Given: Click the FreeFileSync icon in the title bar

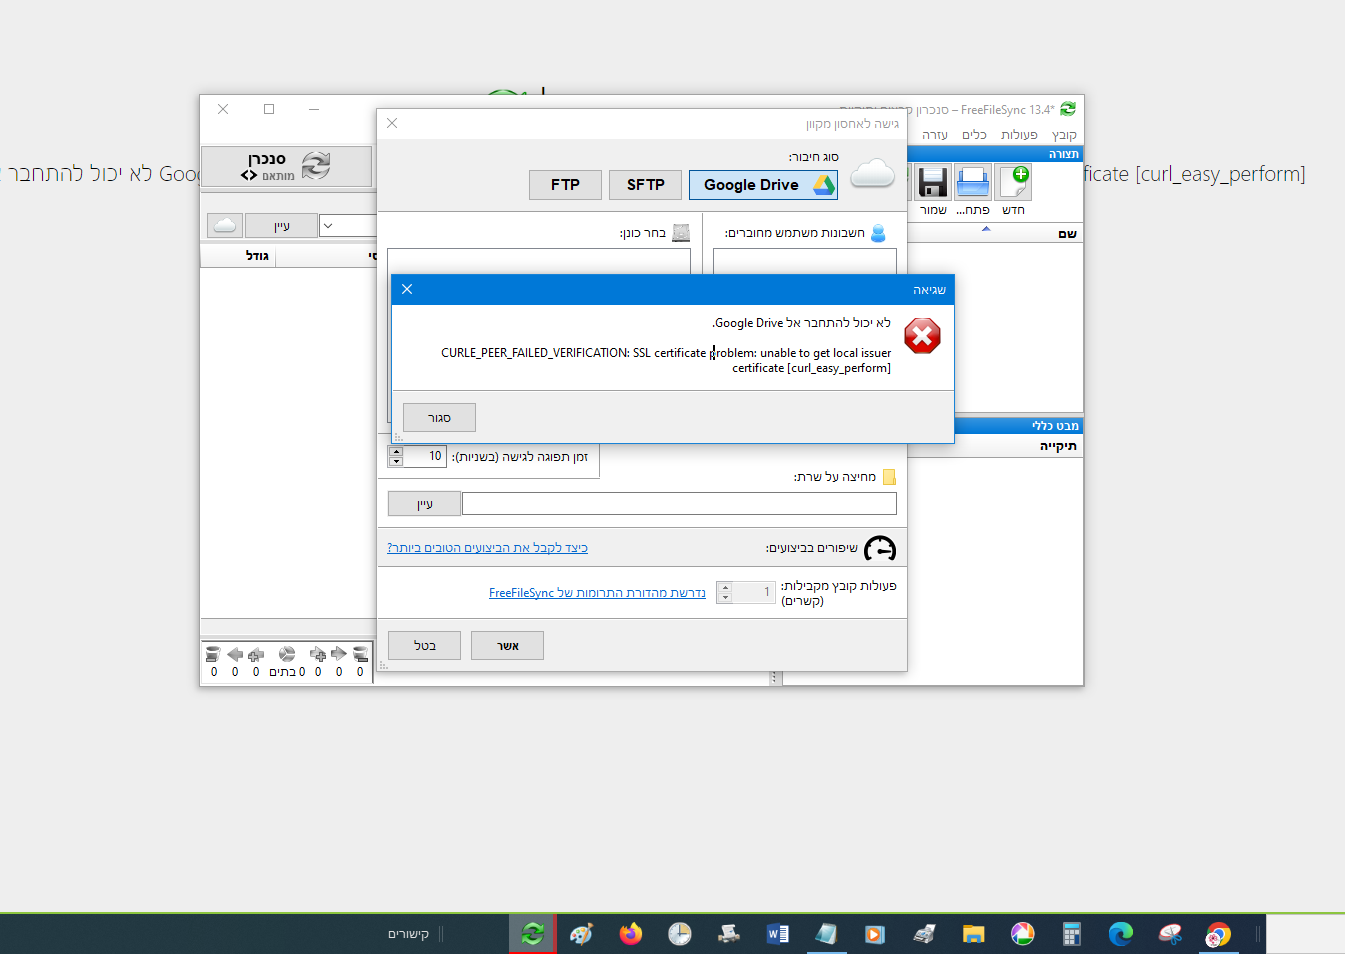Looking at the screenshot, I should coord(1068,109).
